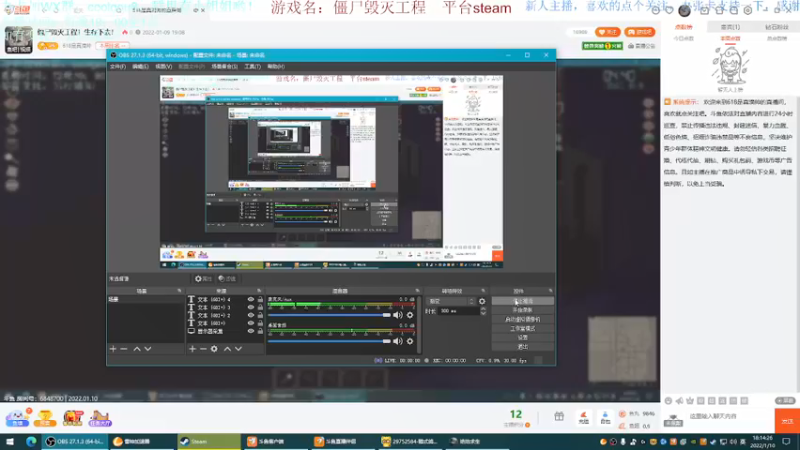Image resolution: width=800 pixels, height=450 pixels.
Task: Open Settings from the Controls panel
Action: tap(522, 338)
